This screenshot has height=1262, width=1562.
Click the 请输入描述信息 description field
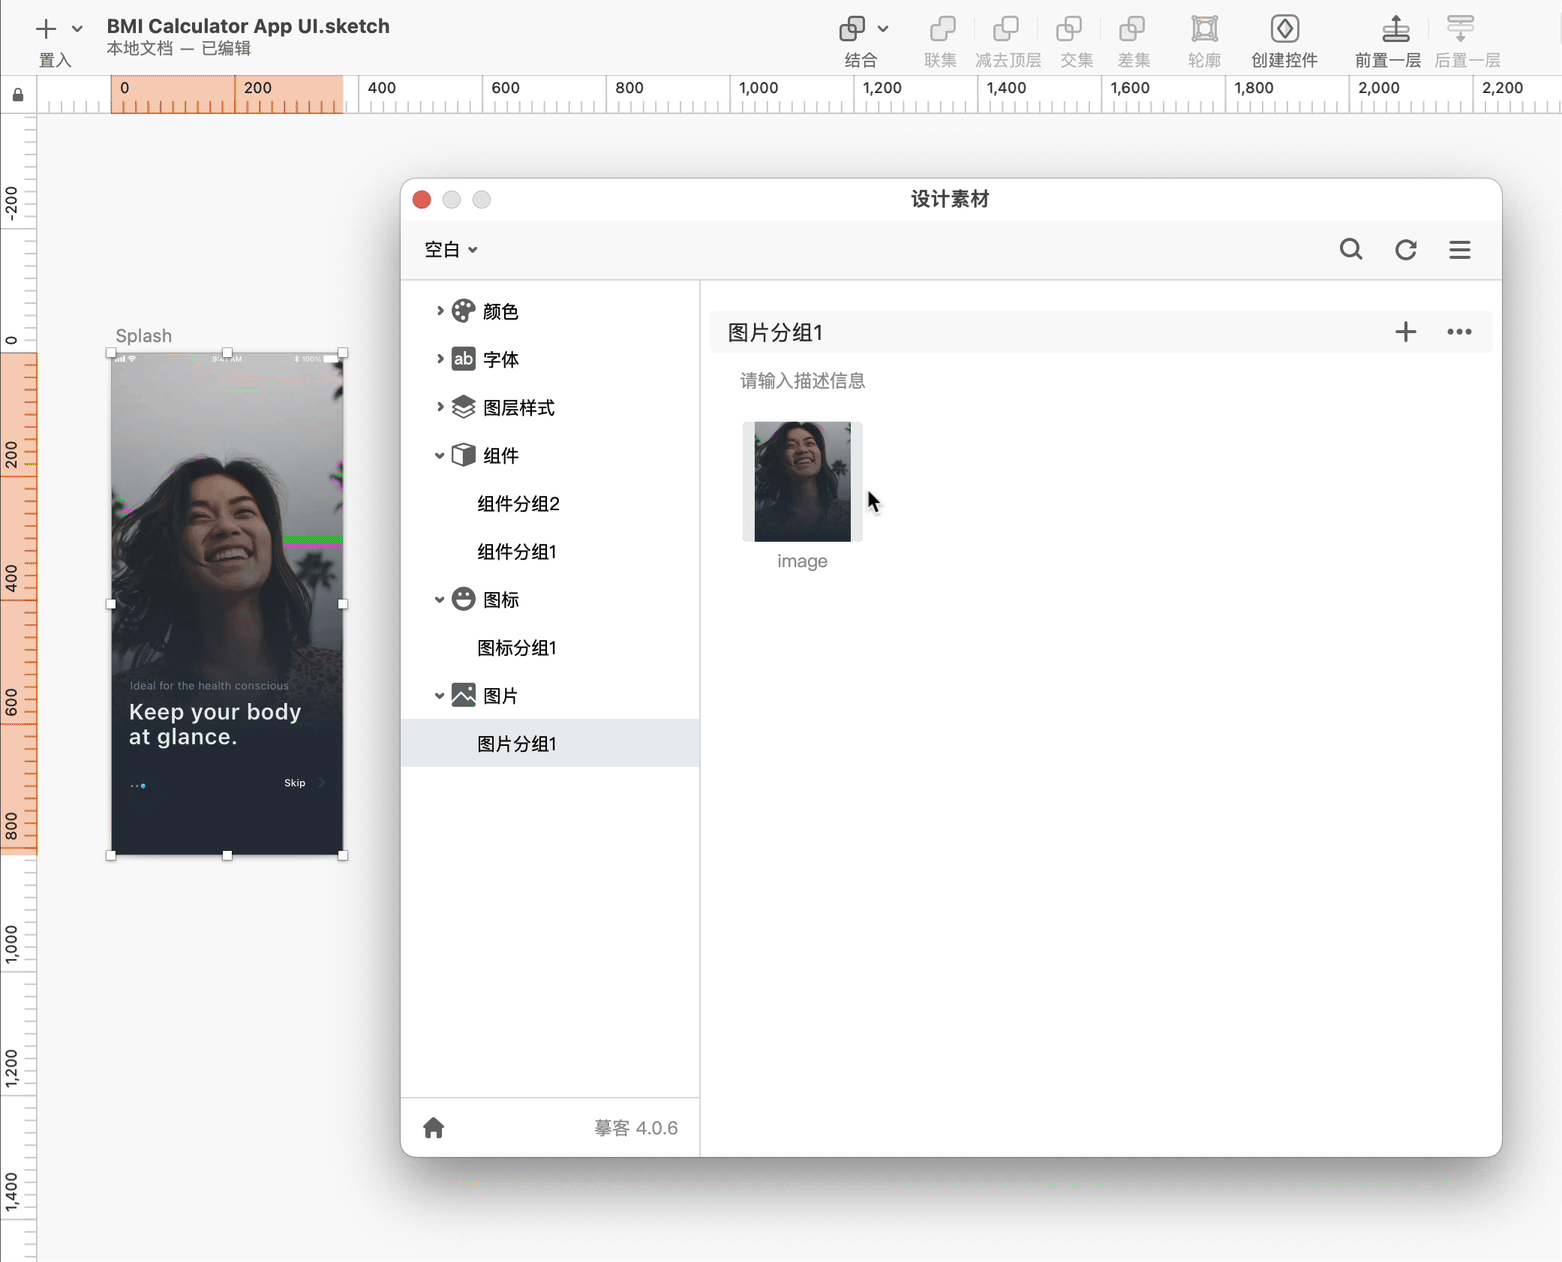coord(802,381)
